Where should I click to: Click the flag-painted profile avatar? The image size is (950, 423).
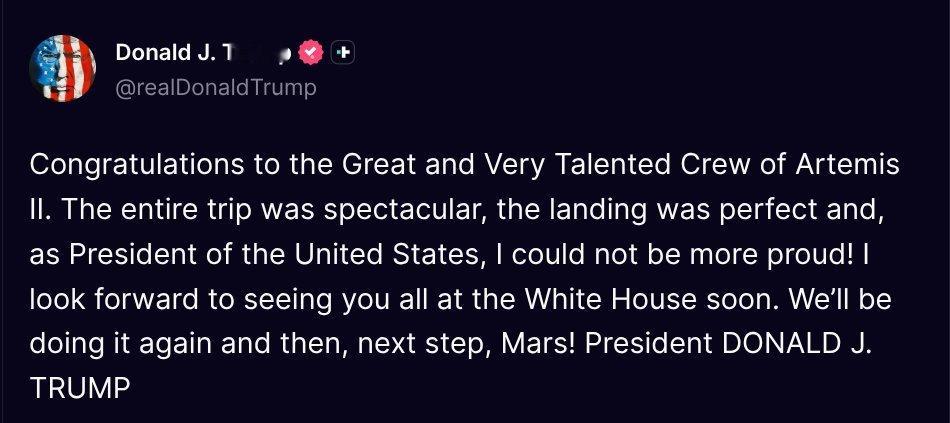coord(65,68)
